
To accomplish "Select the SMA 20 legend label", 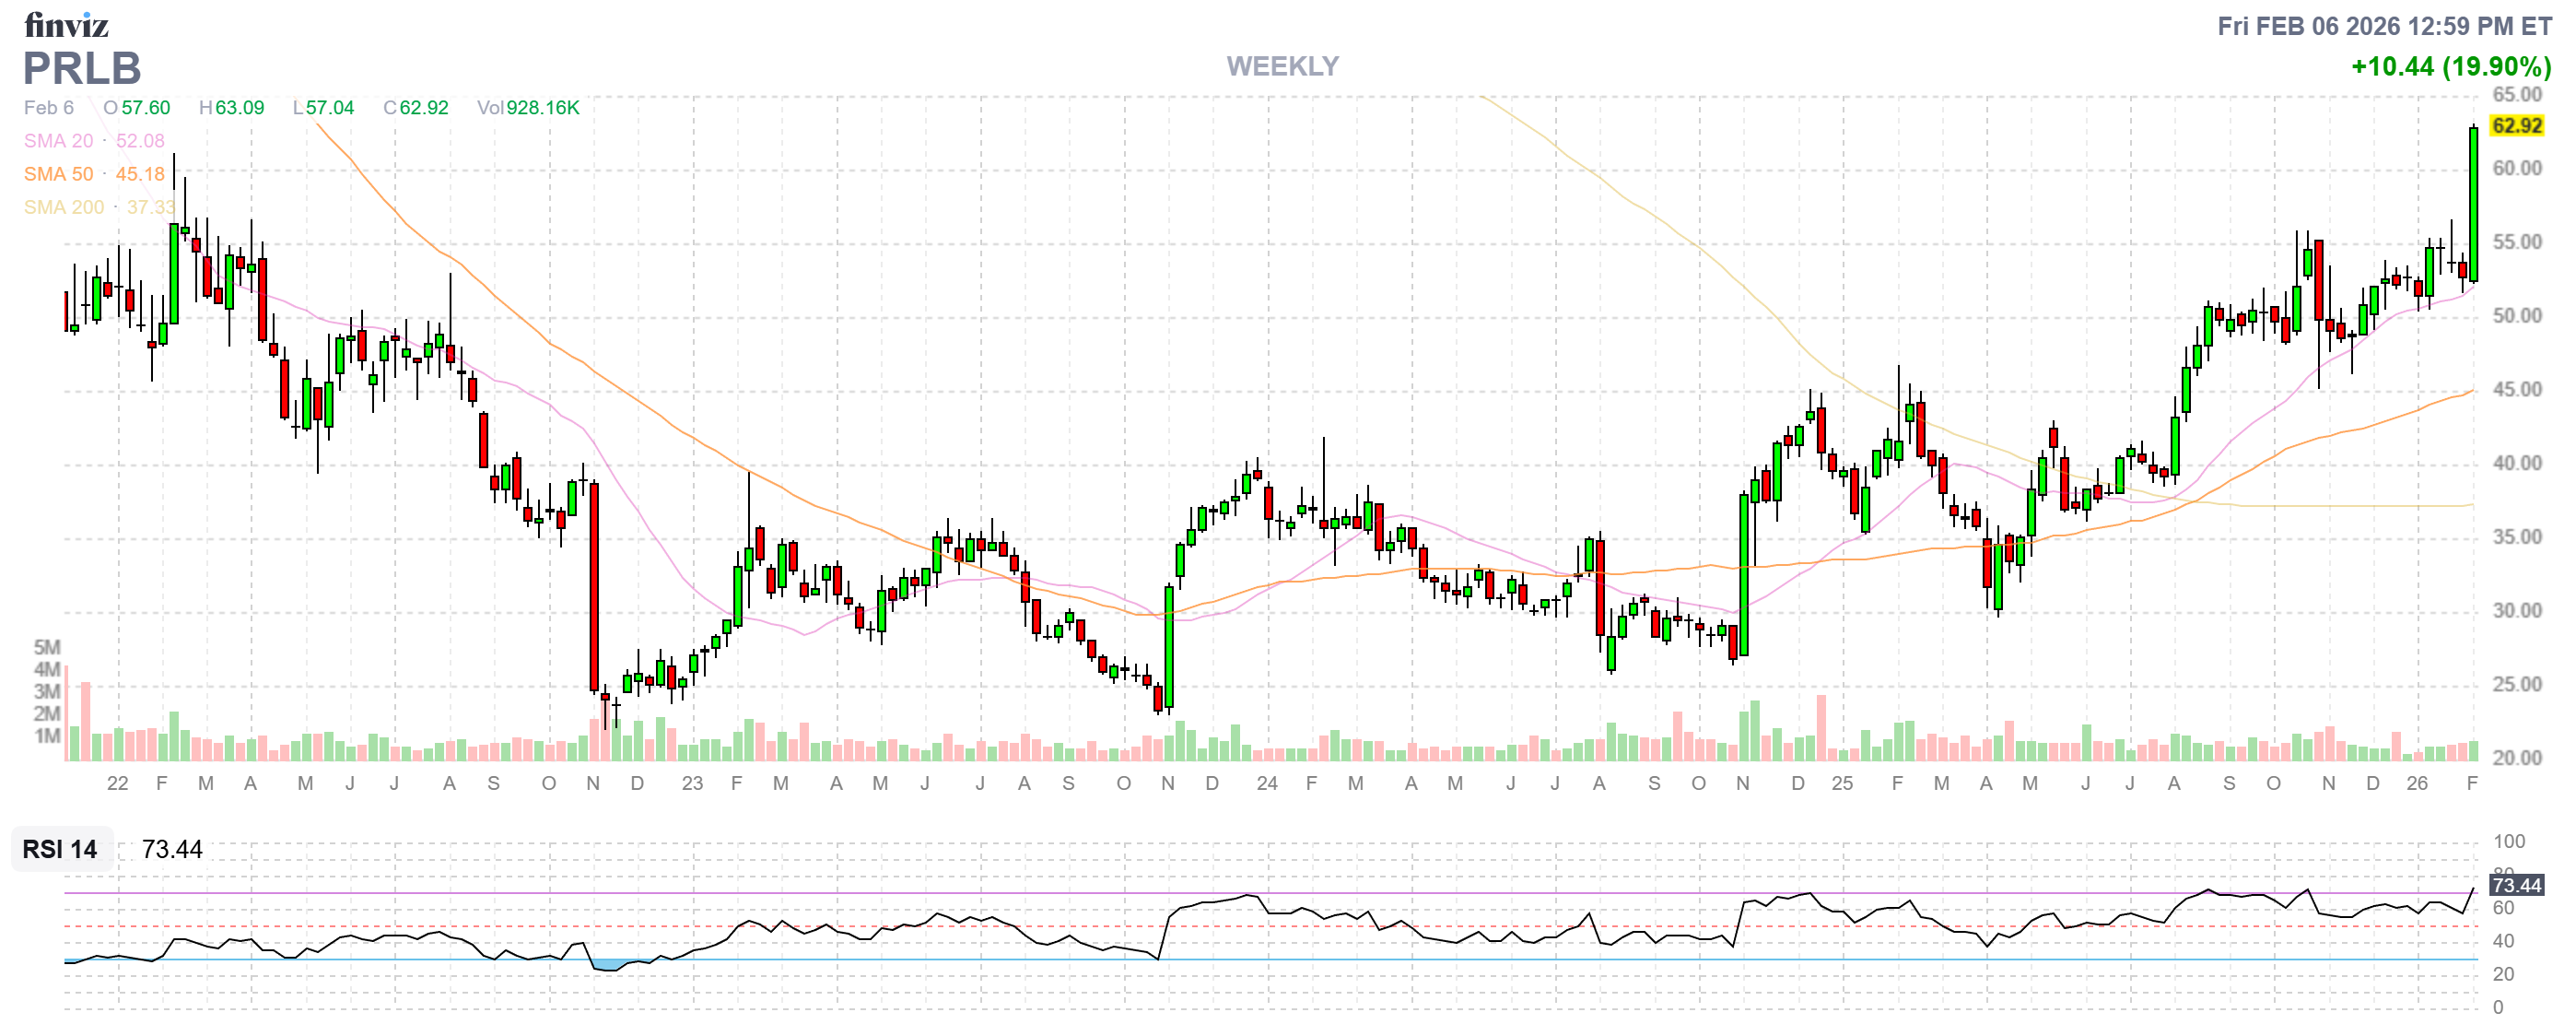I will [58, 141].
